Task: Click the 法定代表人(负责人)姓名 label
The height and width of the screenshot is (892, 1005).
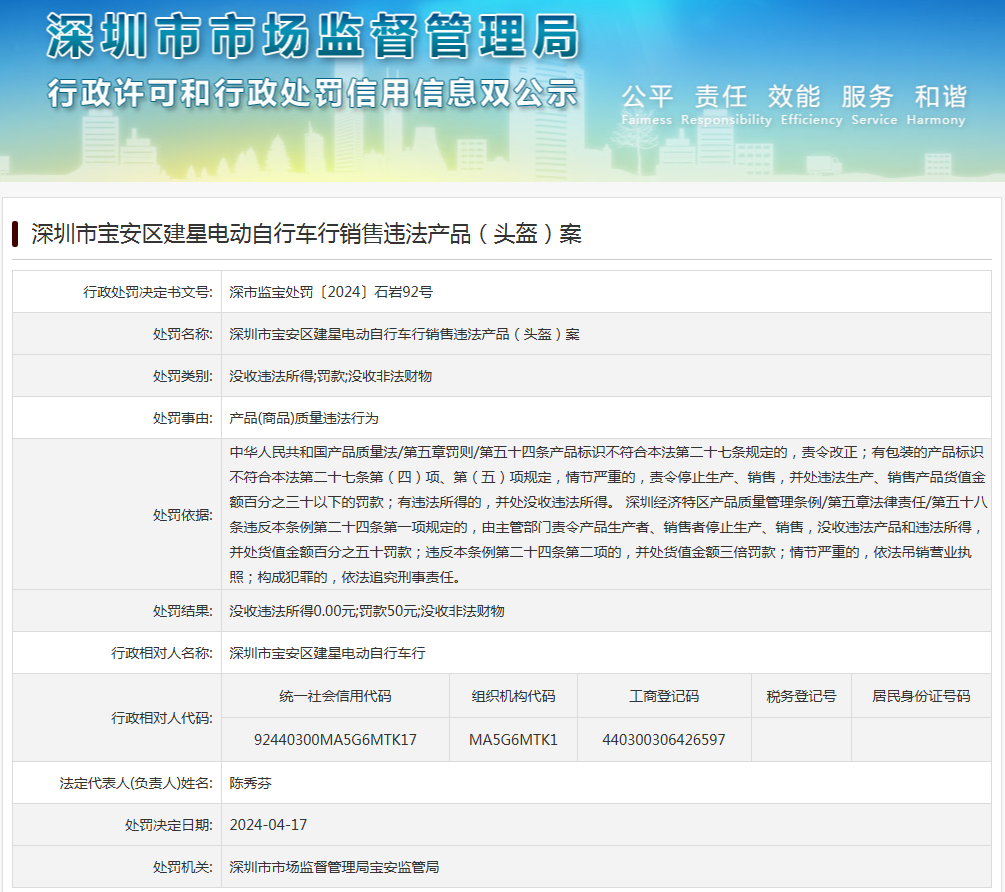Action: [x=137, y=783]
